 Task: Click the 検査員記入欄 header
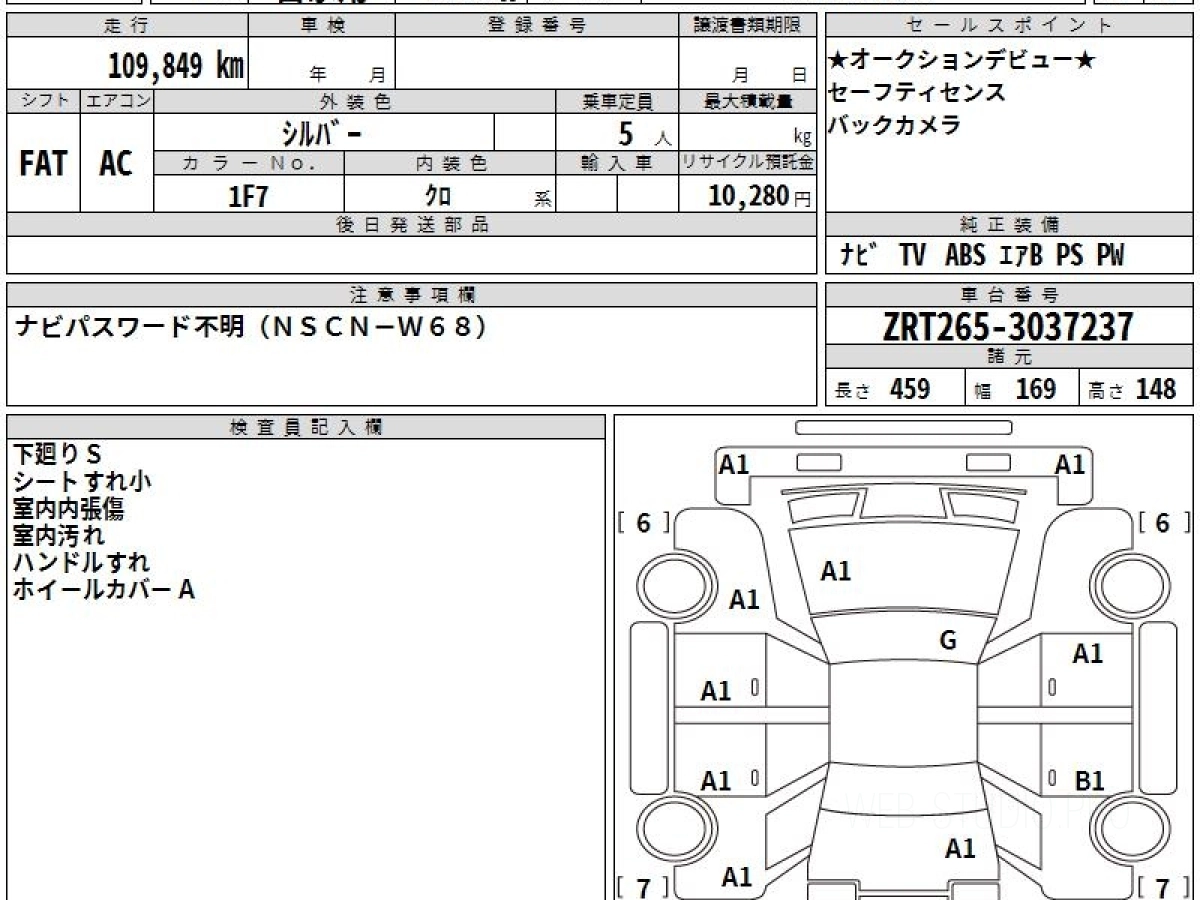coord(306,427)
